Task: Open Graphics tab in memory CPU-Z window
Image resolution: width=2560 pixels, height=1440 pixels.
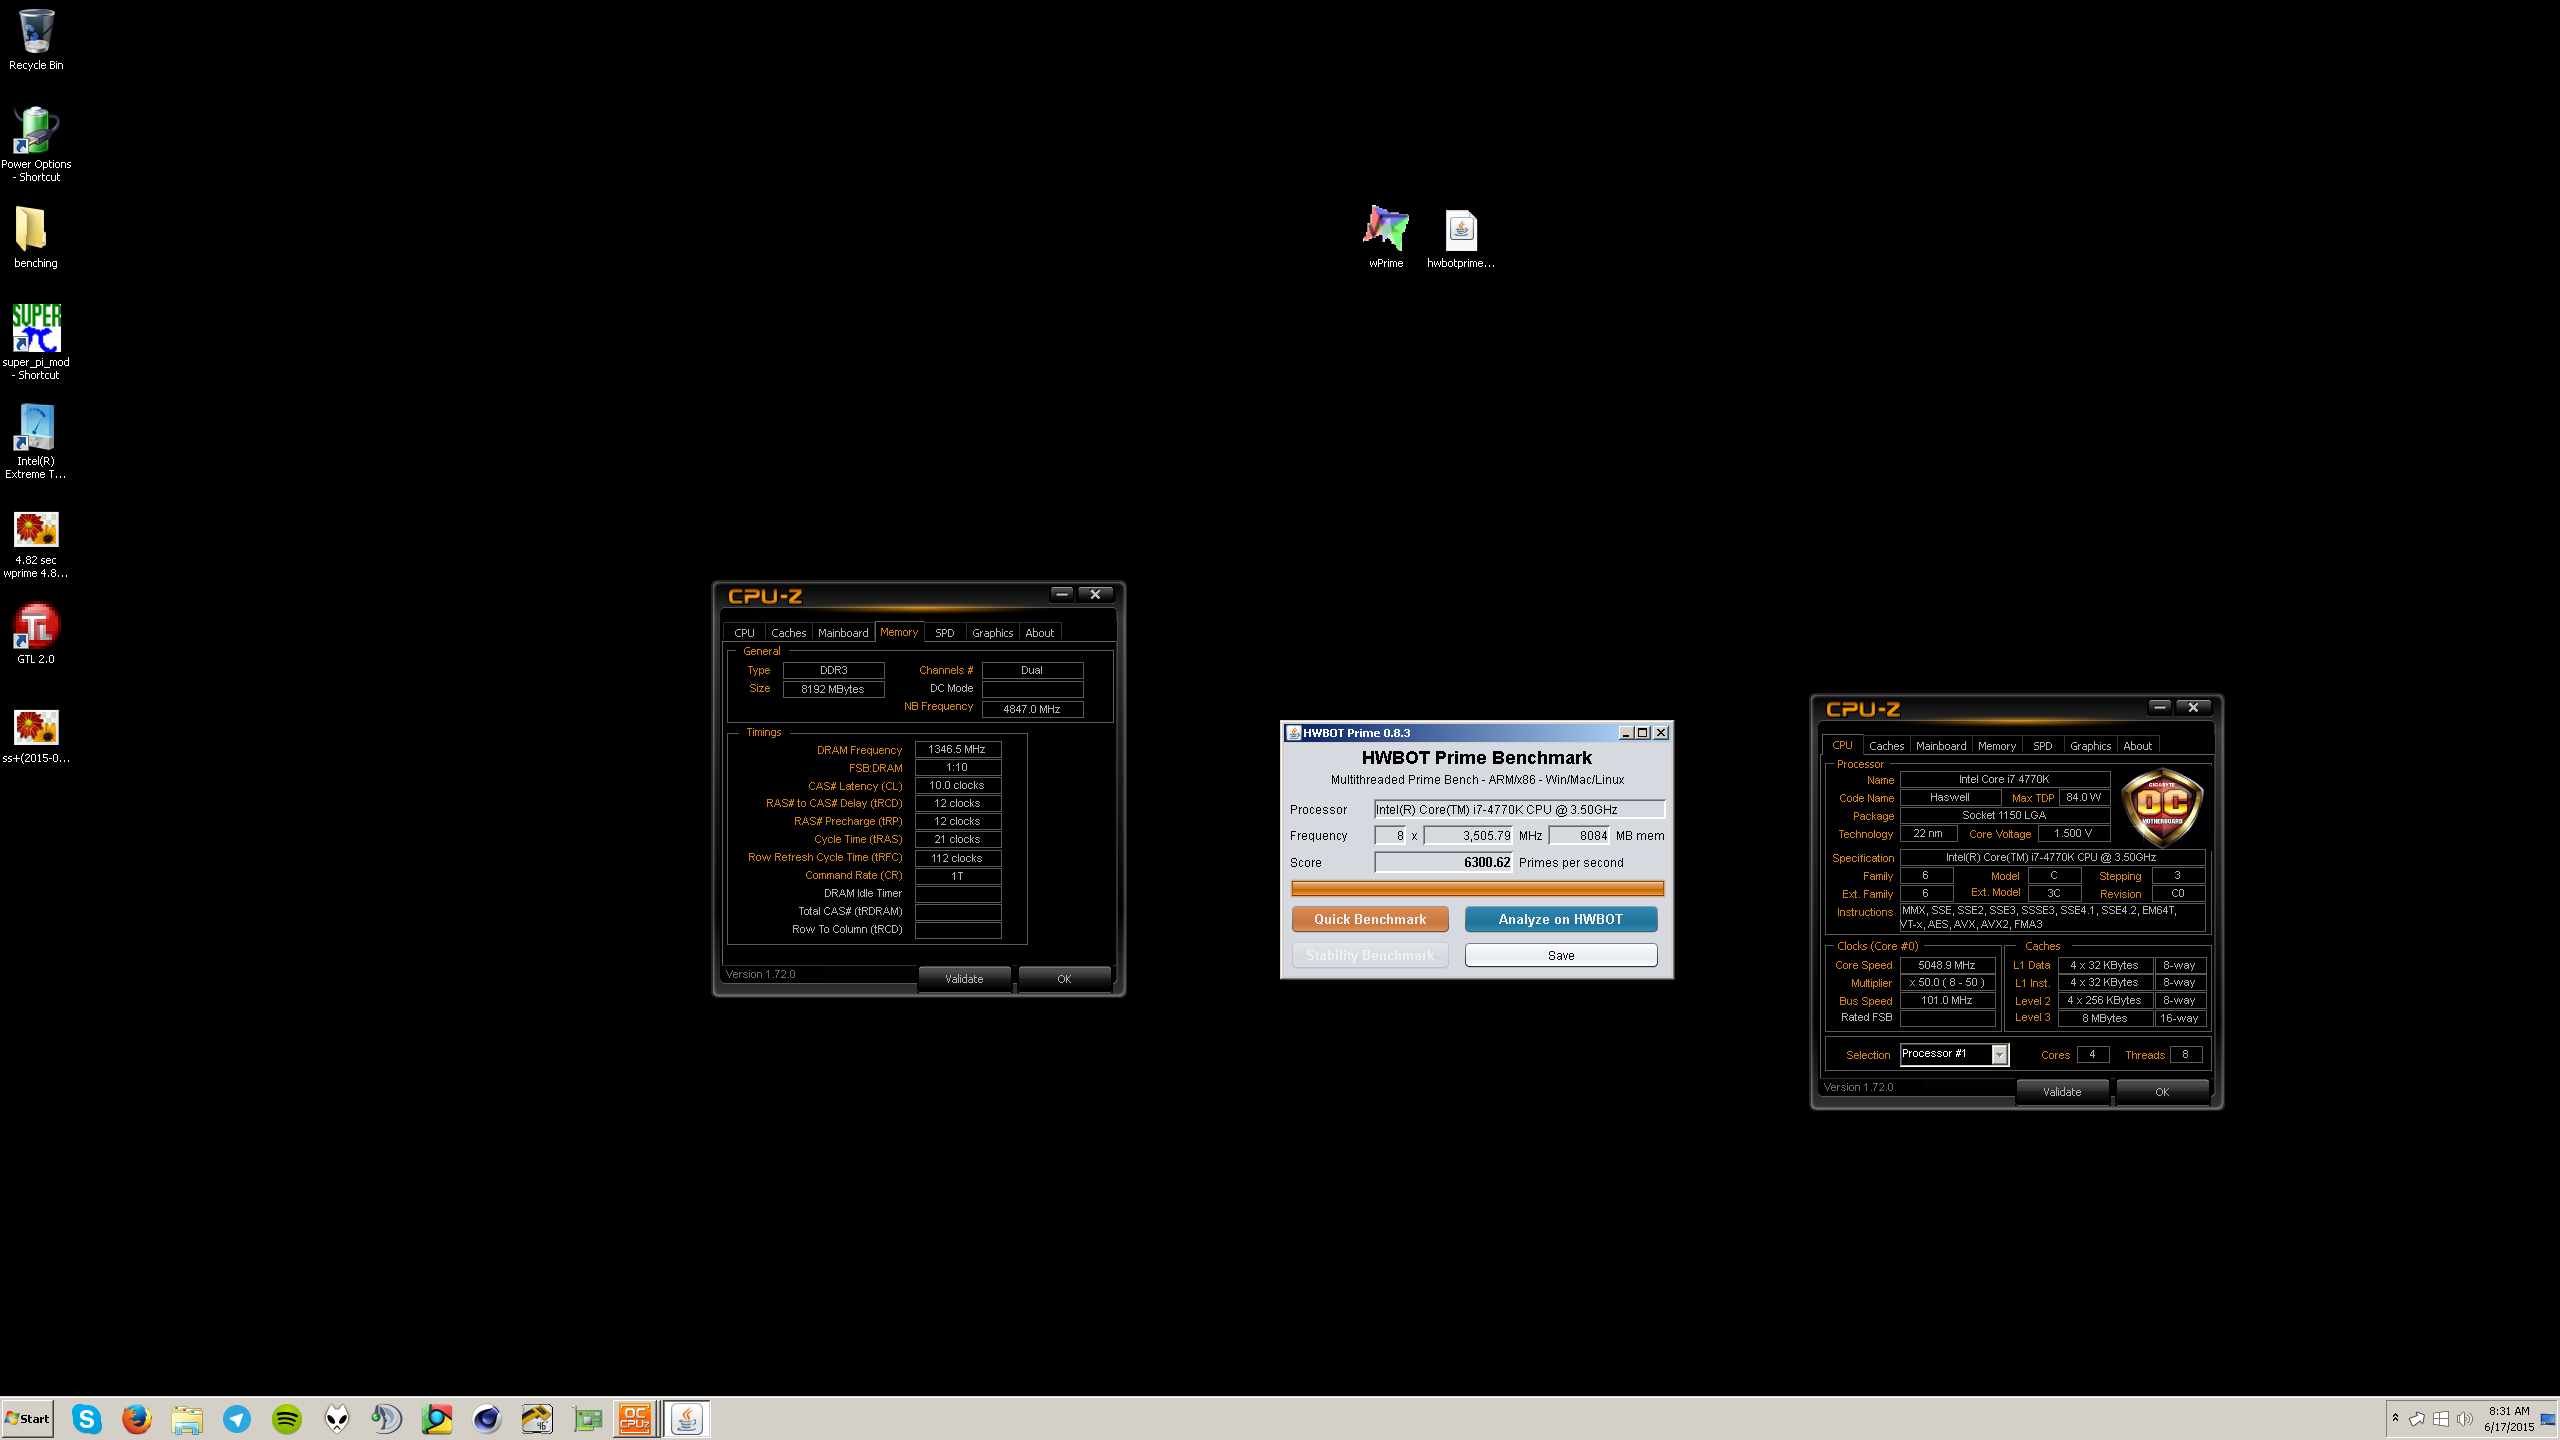Action: [x=992, y=633]
